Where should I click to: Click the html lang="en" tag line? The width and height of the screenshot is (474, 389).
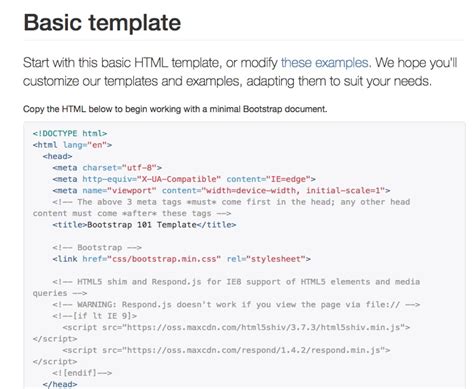[x=72, y=145]
